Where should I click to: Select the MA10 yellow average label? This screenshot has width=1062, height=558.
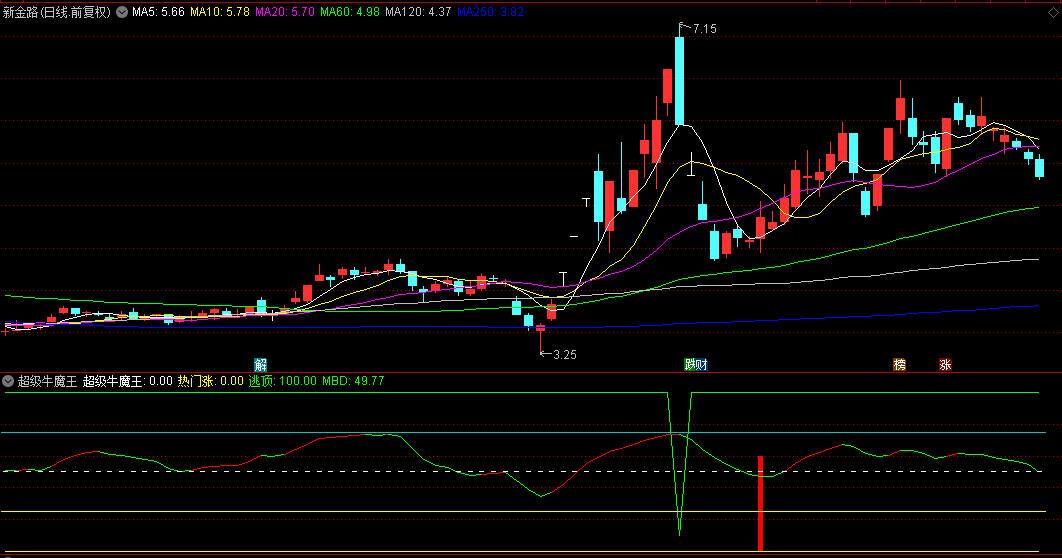(x=220, y=12)
